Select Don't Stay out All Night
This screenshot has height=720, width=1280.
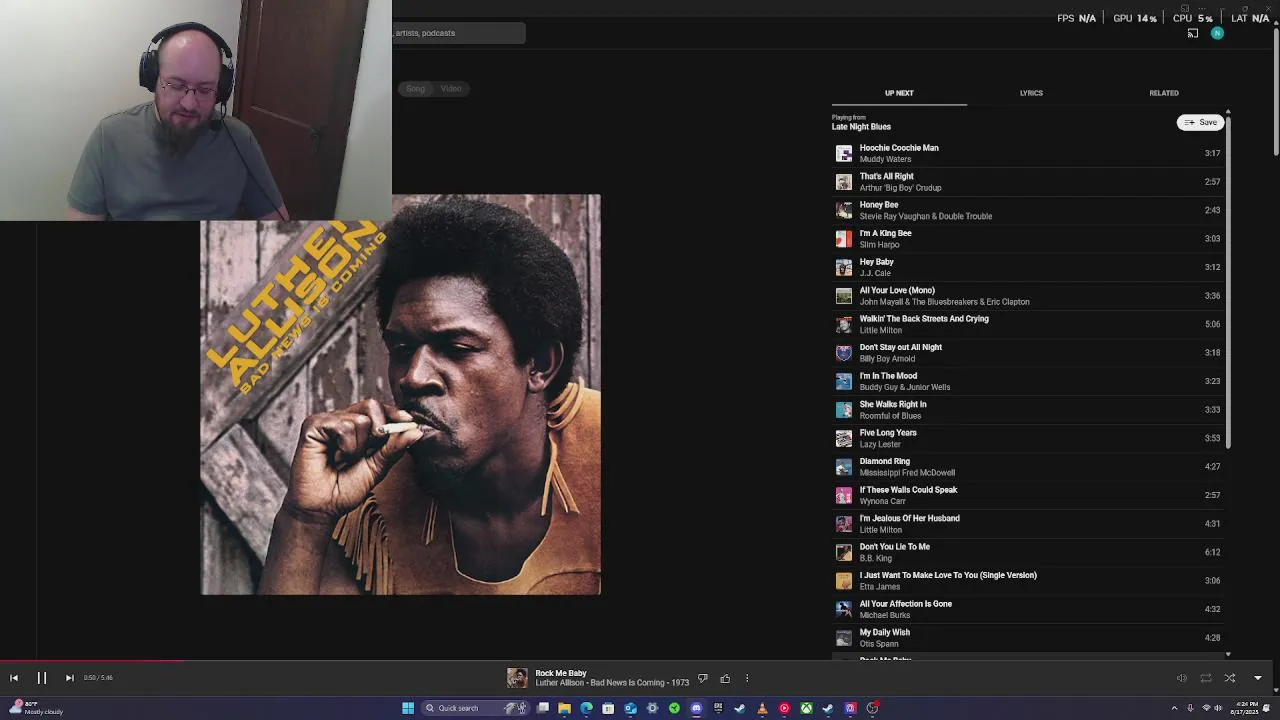pyautogui.click(x=1028, y=353)
